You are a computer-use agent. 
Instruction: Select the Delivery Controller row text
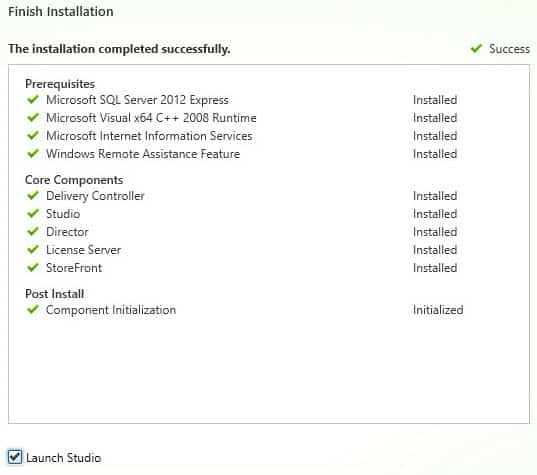(95, 196)
